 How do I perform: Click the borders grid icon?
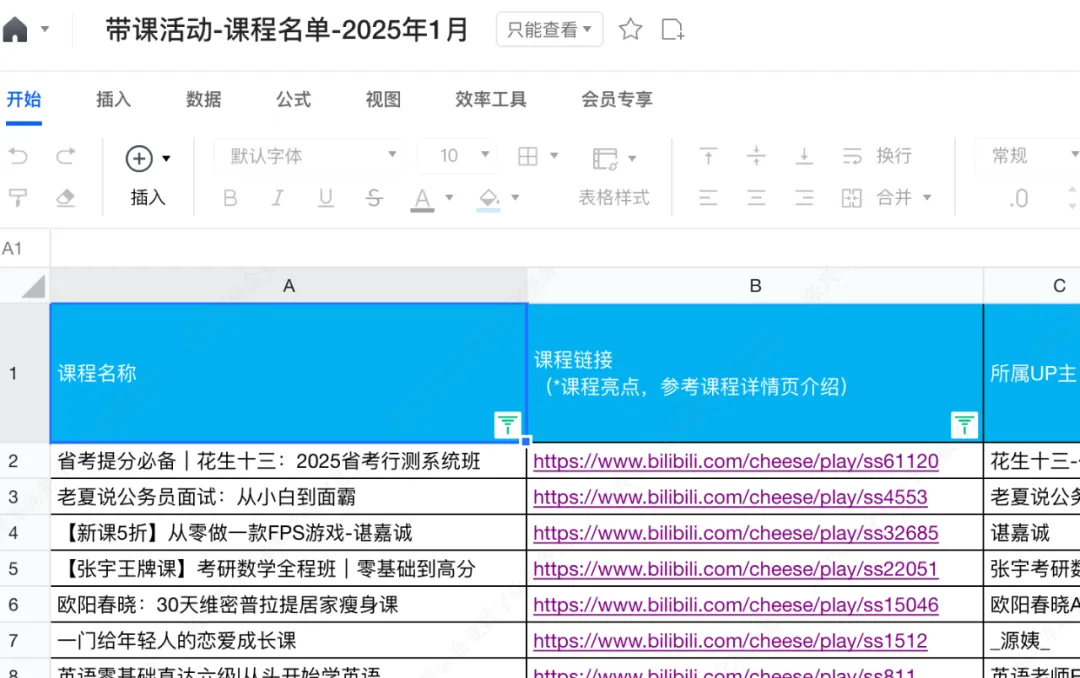point(528,156)
